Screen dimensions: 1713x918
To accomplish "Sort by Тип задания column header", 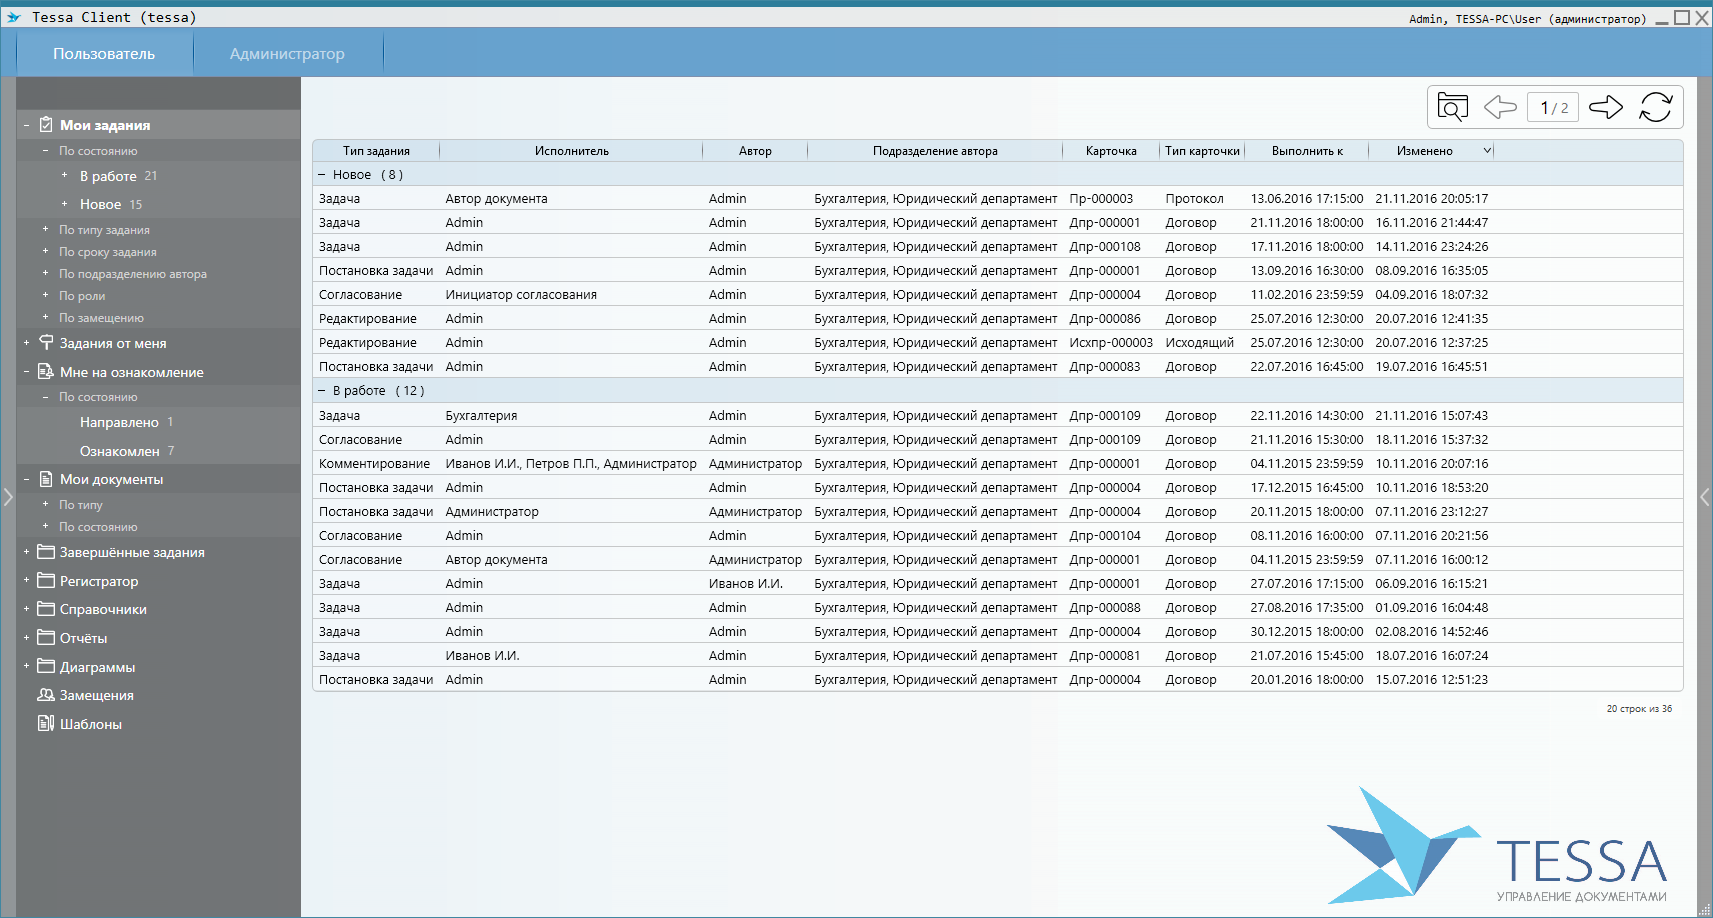I will (376, 151).
